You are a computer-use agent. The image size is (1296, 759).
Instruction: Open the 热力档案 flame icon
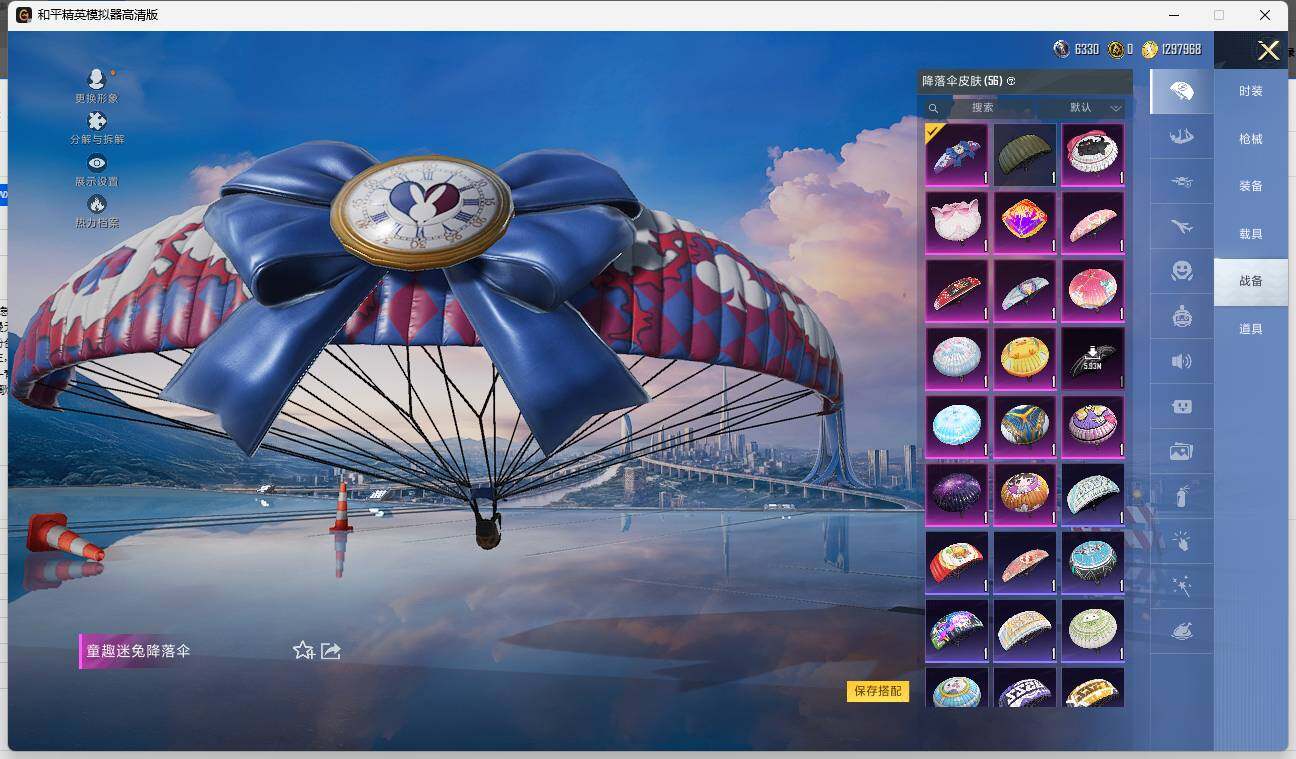(x=97, y=204)
